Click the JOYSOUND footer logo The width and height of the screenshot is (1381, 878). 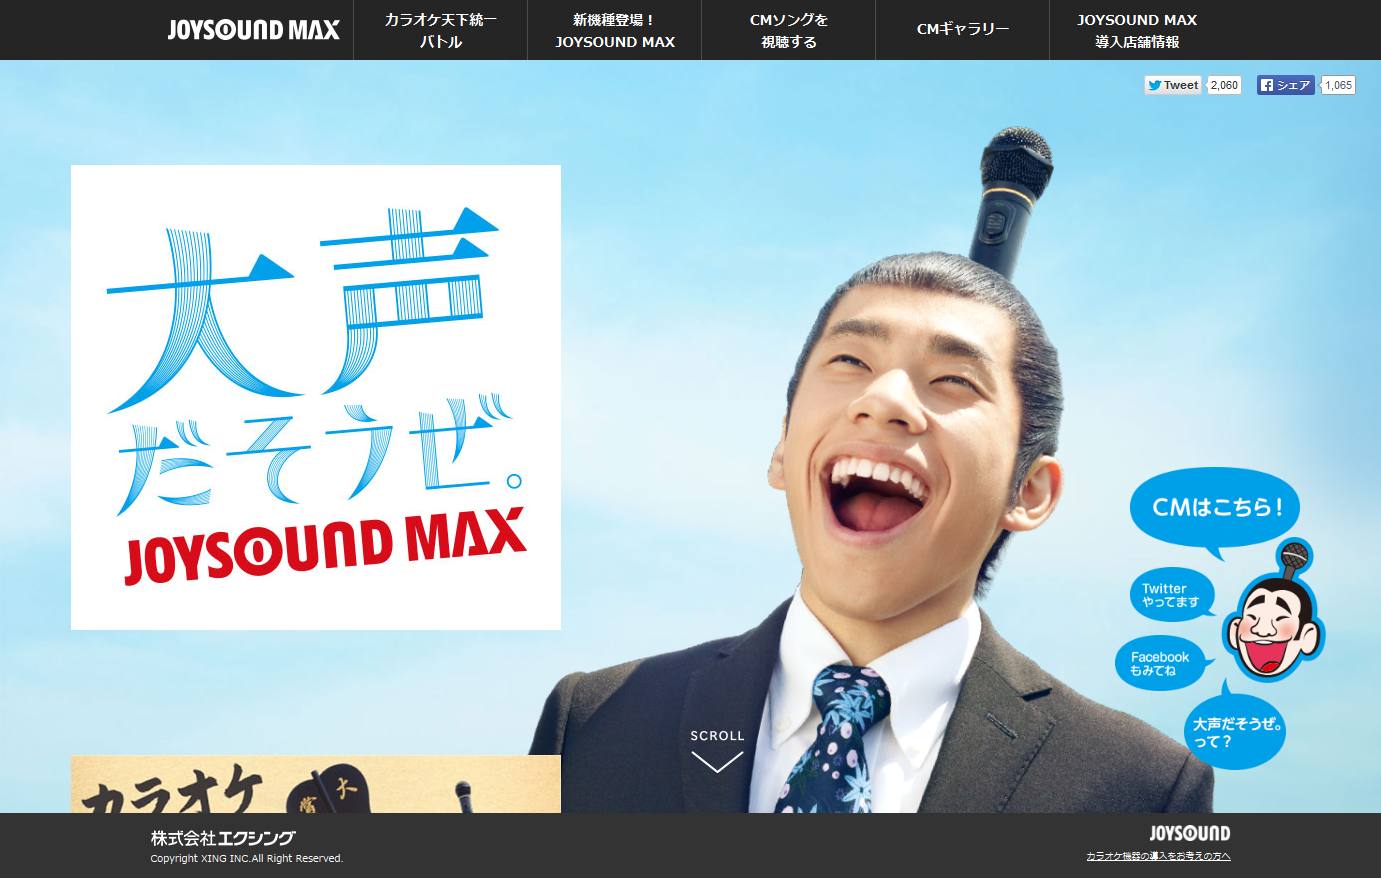click(1189, 833)
